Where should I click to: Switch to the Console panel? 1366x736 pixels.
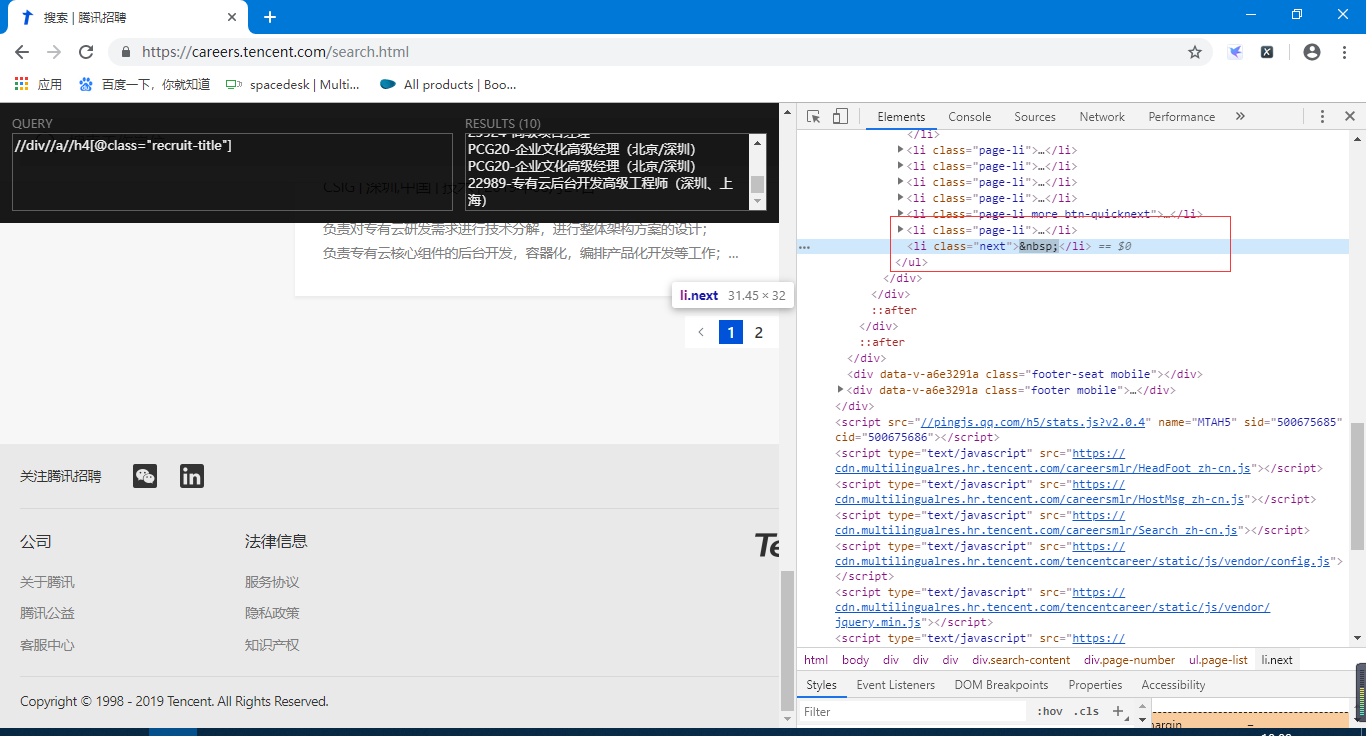click(x=970, y=117)
